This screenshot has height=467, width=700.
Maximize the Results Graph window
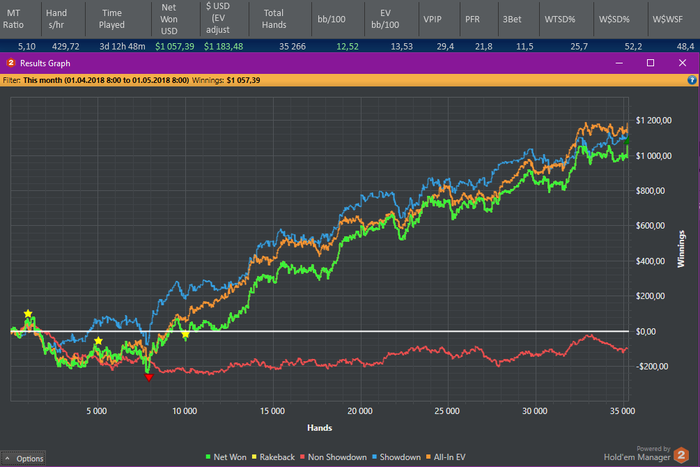(650, 63)
